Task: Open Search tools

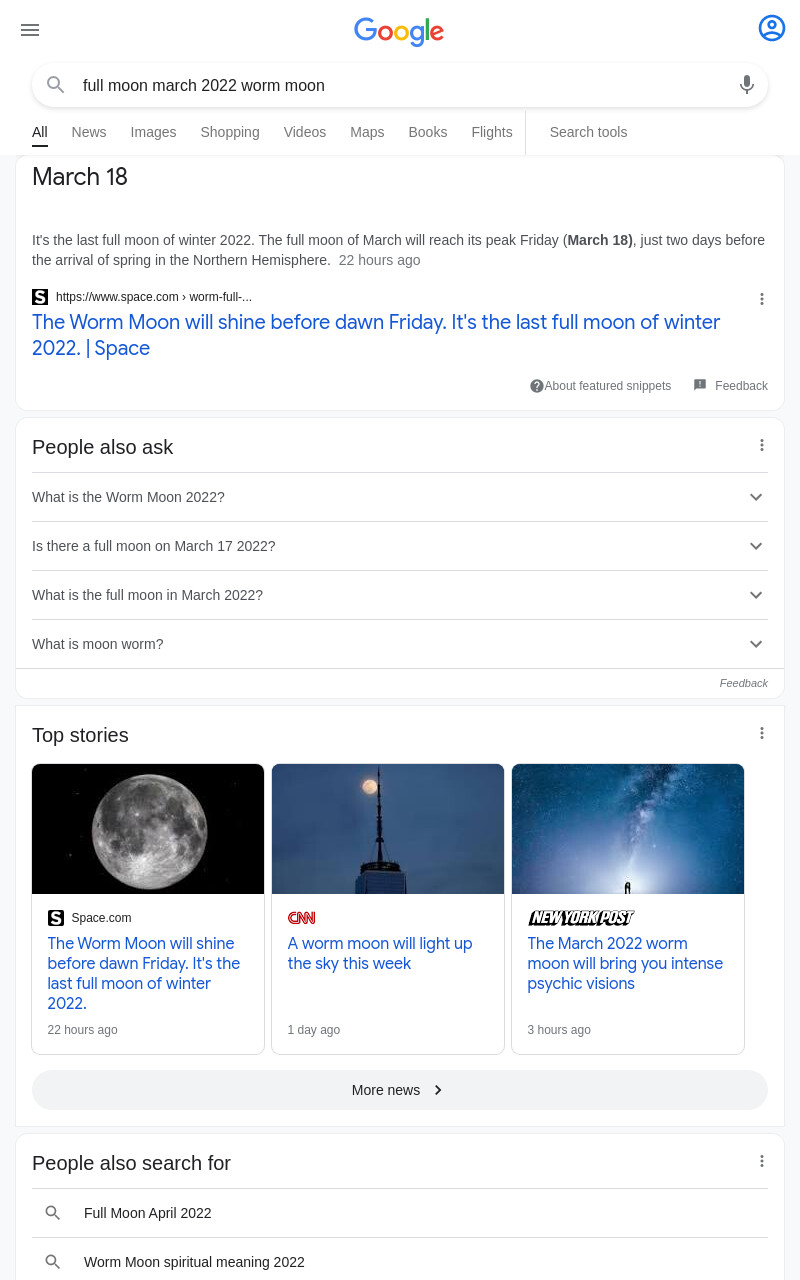Action: [x=588, y=132]
